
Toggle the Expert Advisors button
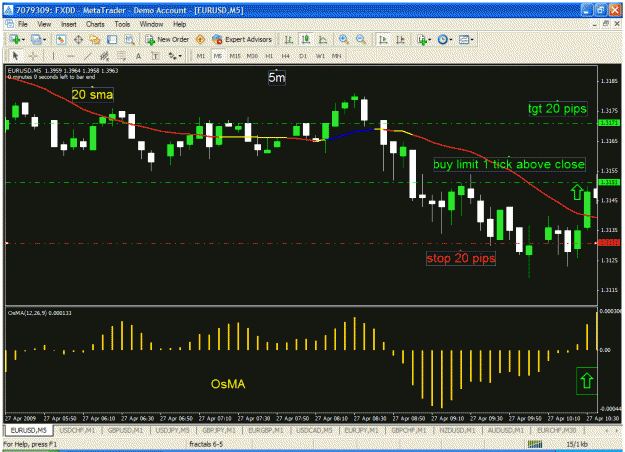click(x=242, y=39)
